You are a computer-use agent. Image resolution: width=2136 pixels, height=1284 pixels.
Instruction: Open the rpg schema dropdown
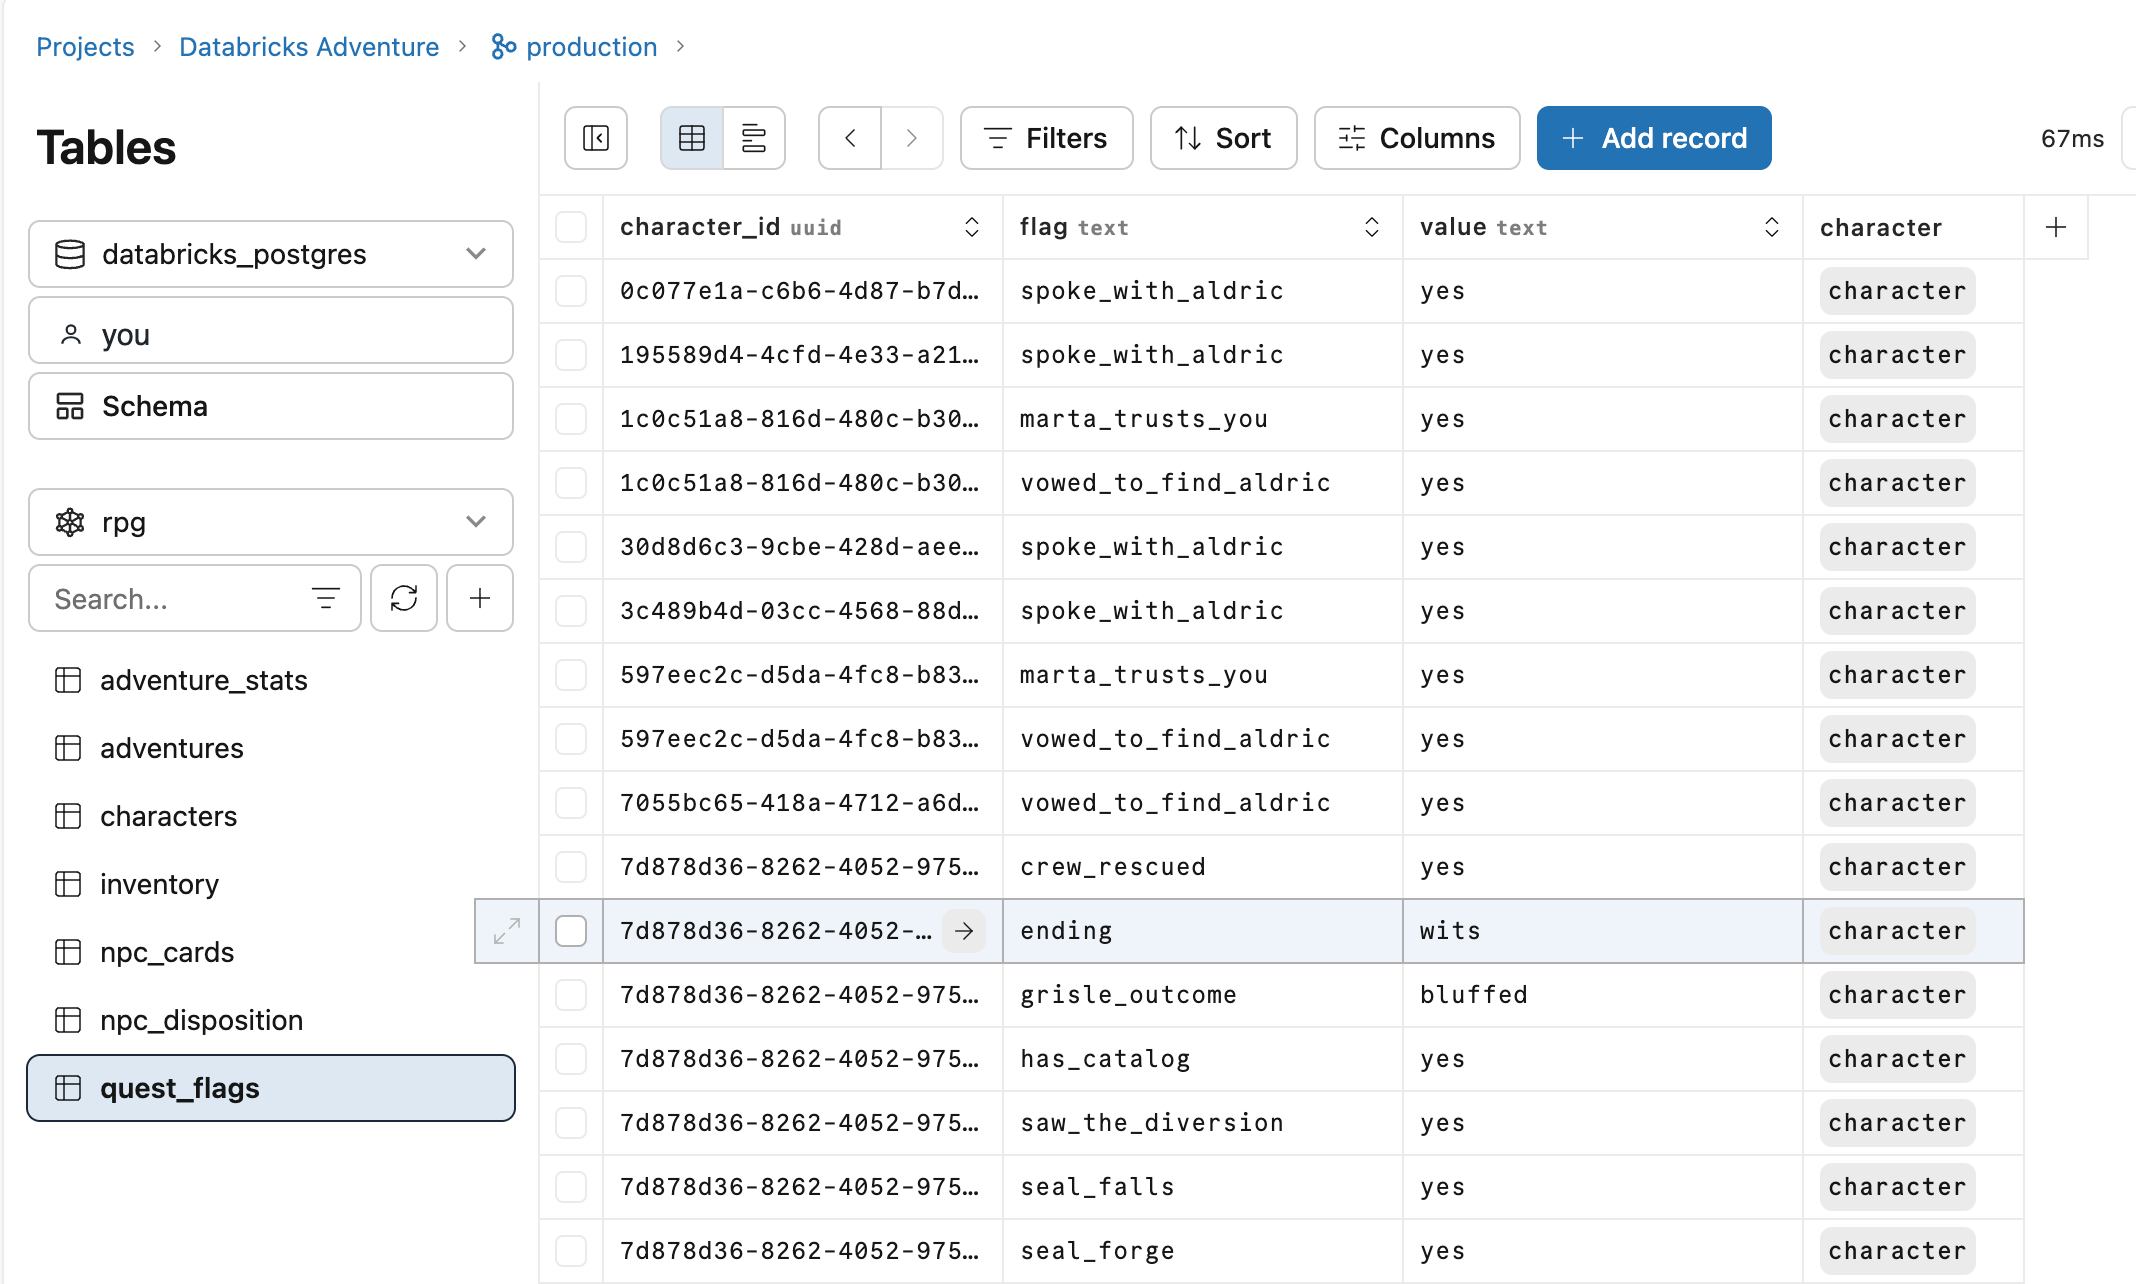[x=271, y=522]
